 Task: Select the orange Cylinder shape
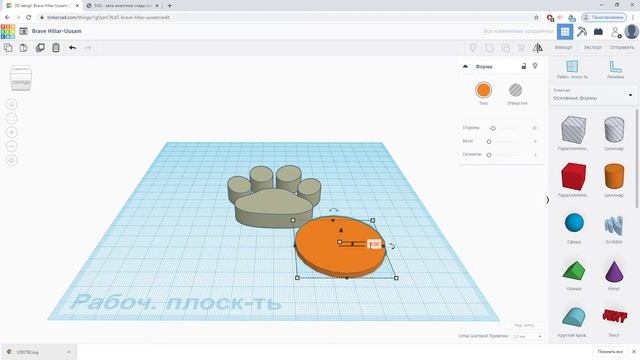[614, 176]
